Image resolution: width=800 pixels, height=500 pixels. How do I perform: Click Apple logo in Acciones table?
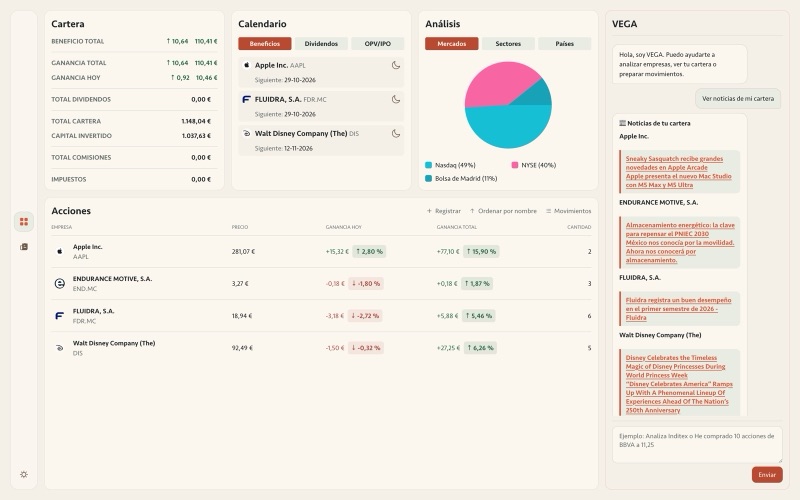coord(60,252)
